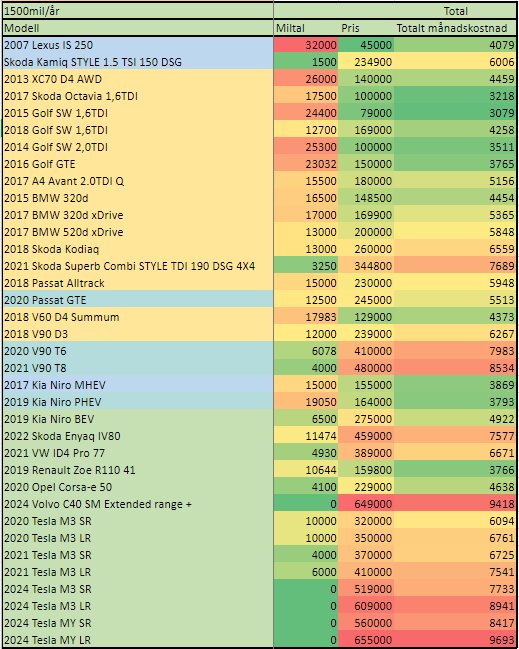Click monthly cost 9693 for Tesla MY LR
Image resolution: width=519 pixels, height=649 pixels.
tap(455, 639)
